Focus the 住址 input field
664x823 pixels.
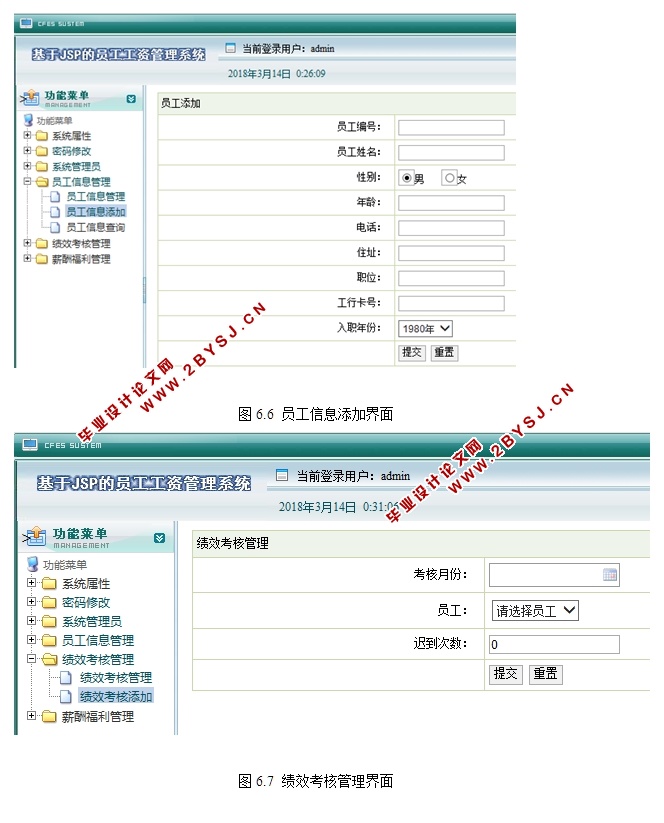point(451,253)
